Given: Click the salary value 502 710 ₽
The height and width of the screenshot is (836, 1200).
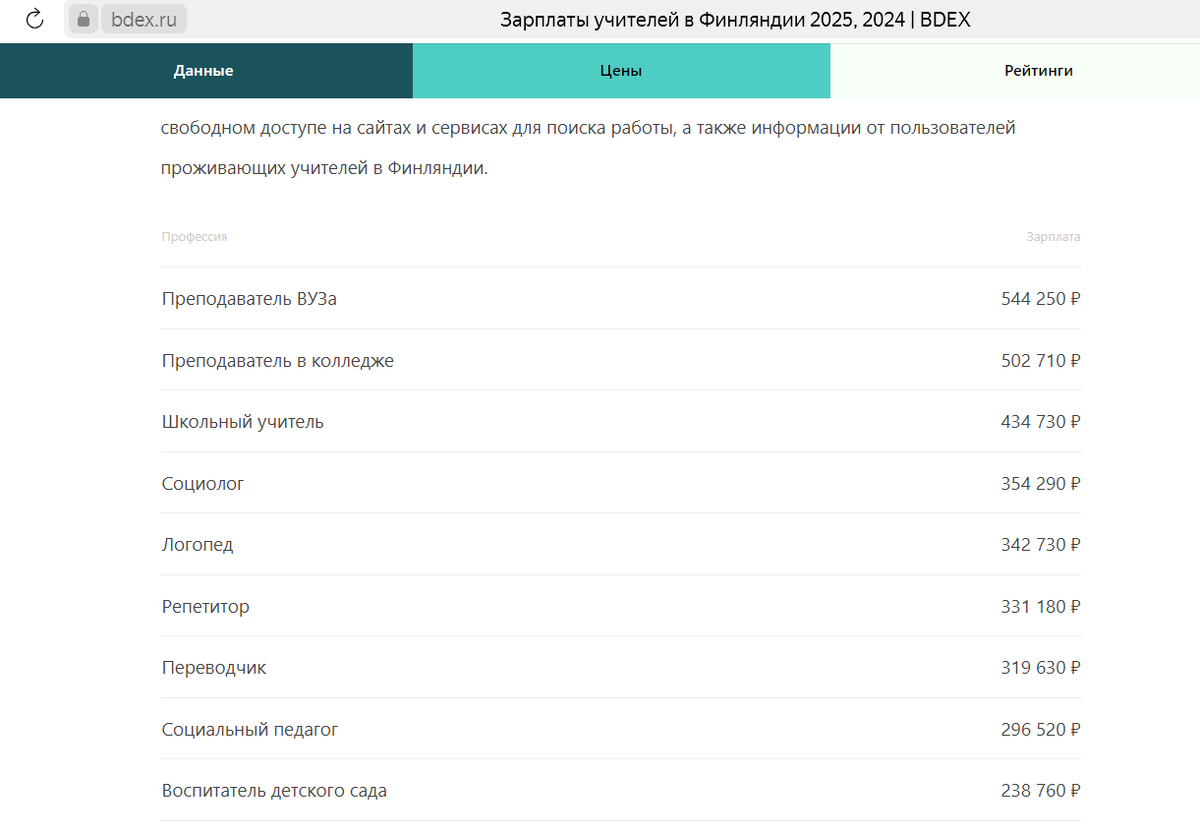Looking at the screenshot, I should pos(1041,360).
